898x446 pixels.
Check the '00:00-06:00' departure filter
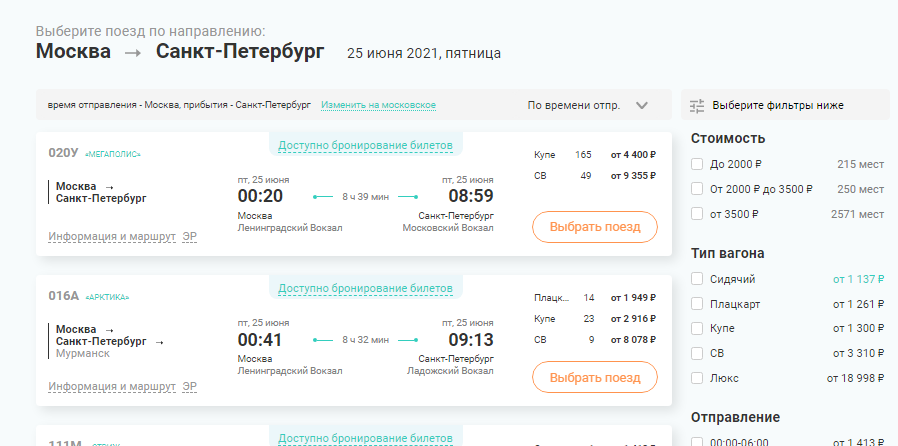click(x=698, y=441)
